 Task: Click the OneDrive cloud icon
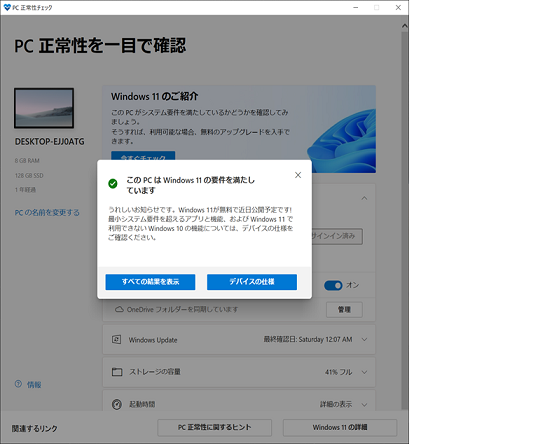(x=119, y=309)
